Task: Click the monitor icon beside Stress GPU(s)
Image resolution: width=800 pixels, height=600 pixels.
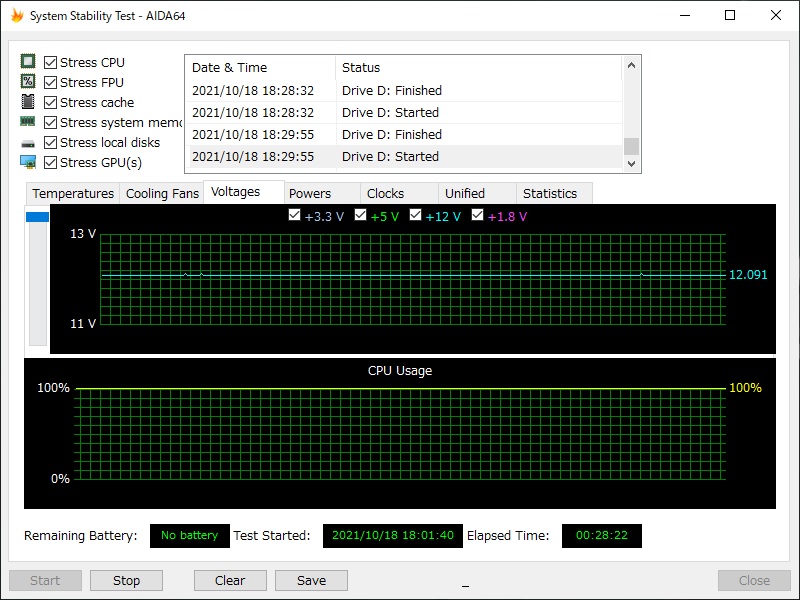Action: pos(28,162)
